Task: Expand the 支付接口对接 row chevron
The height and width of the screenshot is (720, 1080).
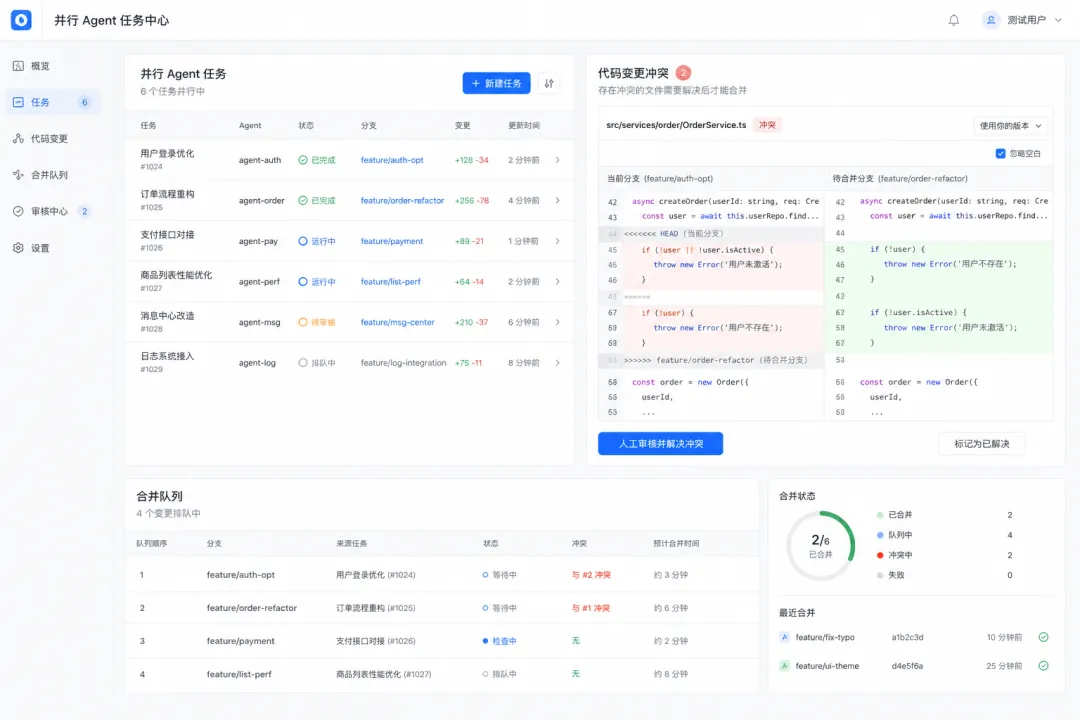Action: [557, 241]
